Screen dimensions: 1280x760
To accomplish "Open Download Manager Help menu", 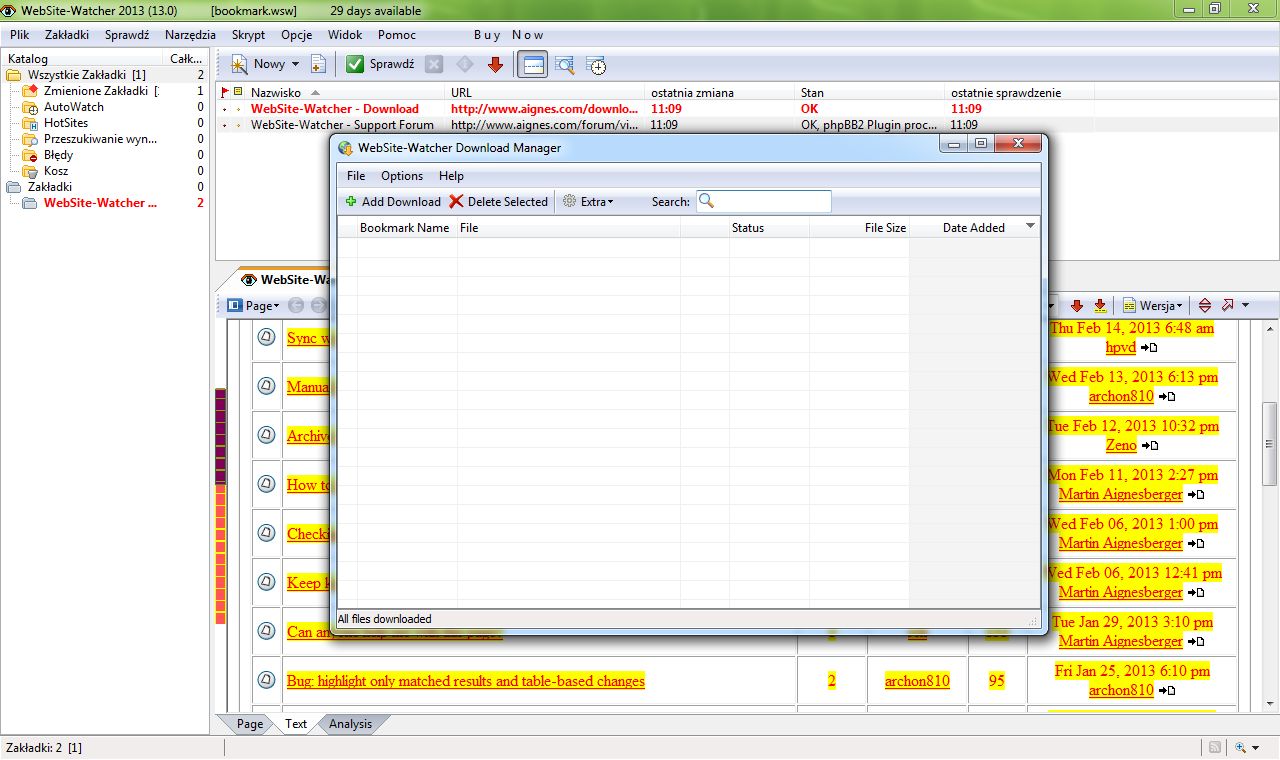I will [451, 176].
